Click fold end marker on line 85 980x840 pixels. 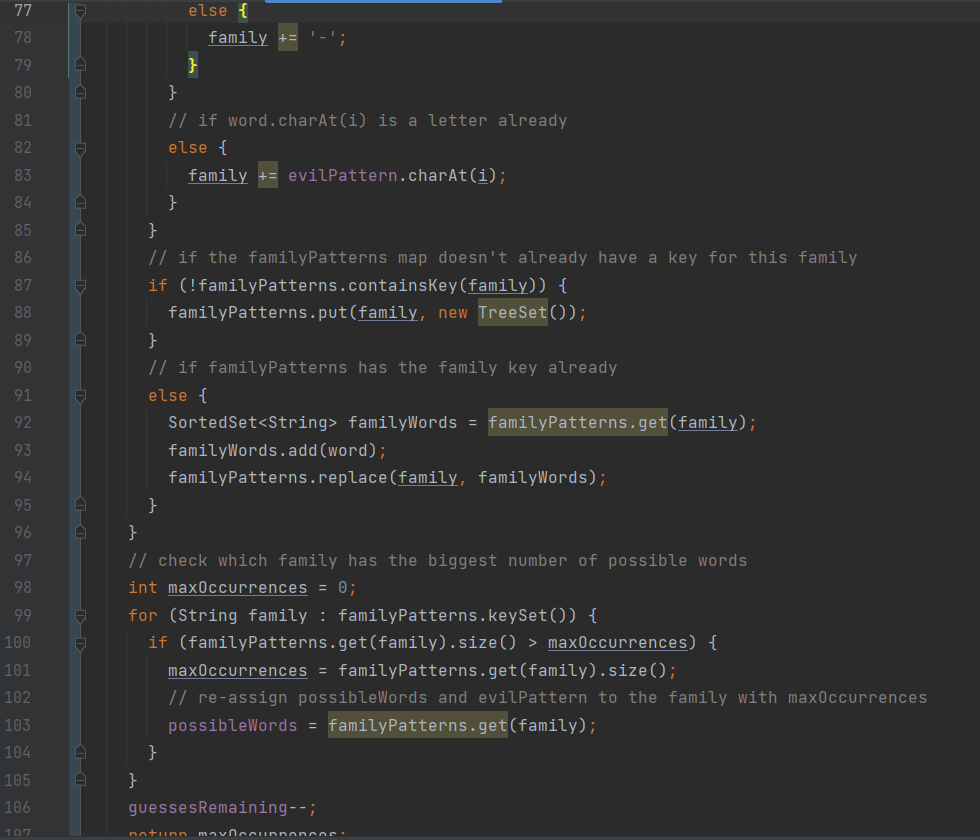(x=81, y=230)
